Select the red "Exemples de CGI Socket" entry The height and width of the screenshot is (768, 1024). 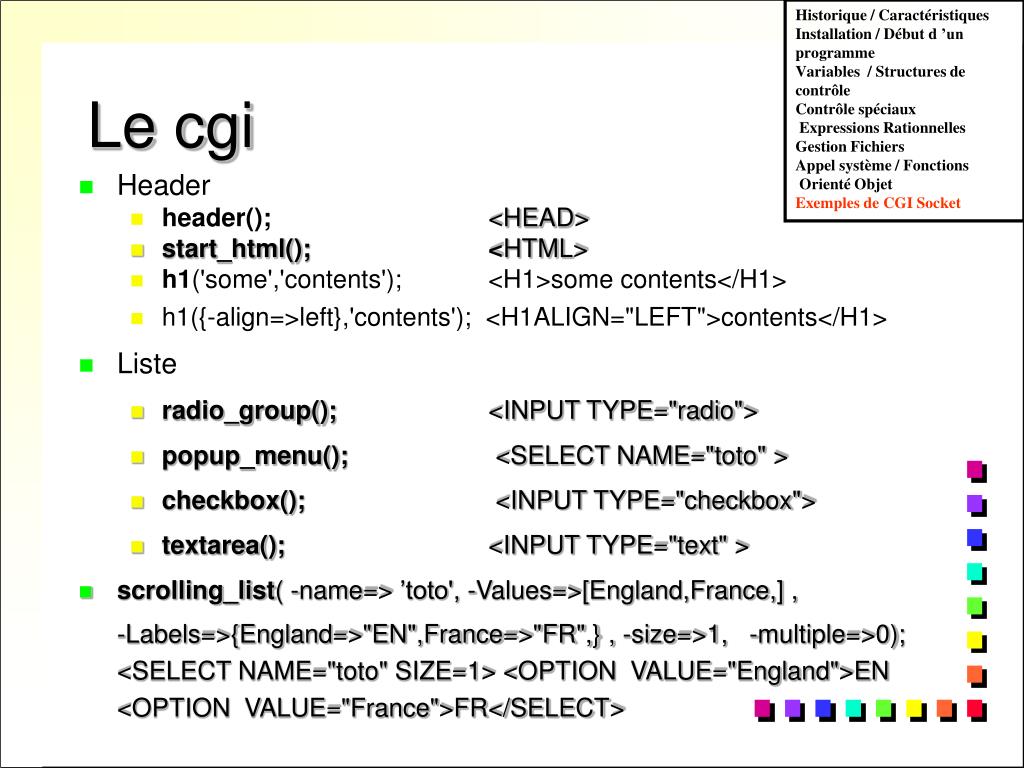[x=878, y=203]
